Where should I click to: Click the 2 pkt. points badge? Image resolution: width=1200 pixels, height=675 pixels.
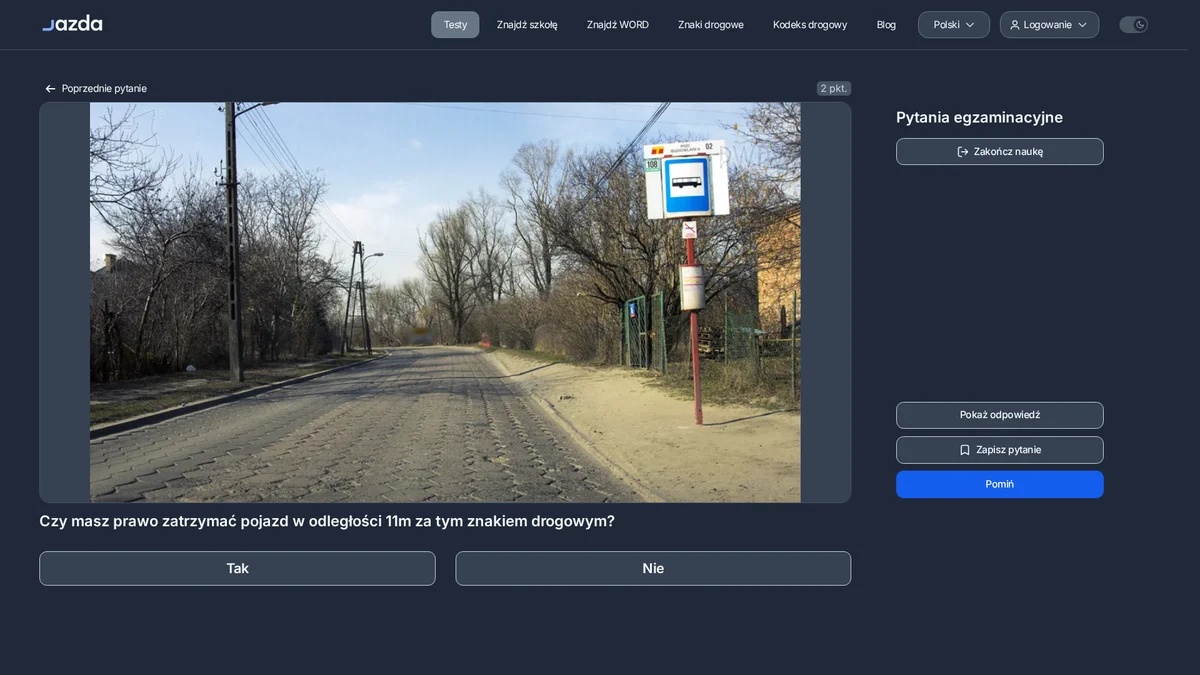[833, 88]
